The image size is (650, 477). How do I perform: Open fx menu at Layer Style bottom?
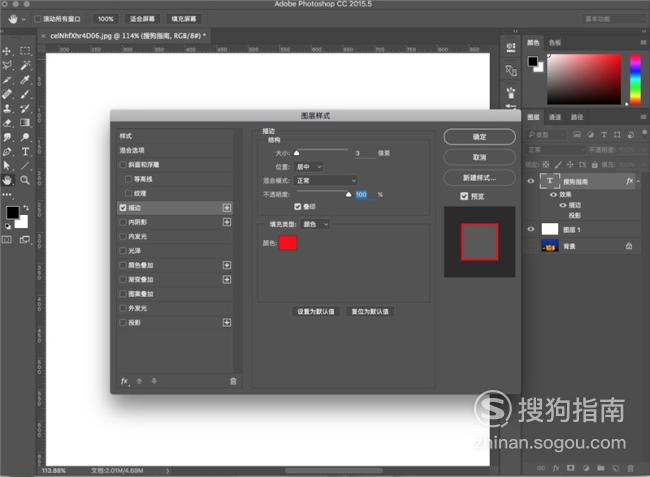point(124,381)
